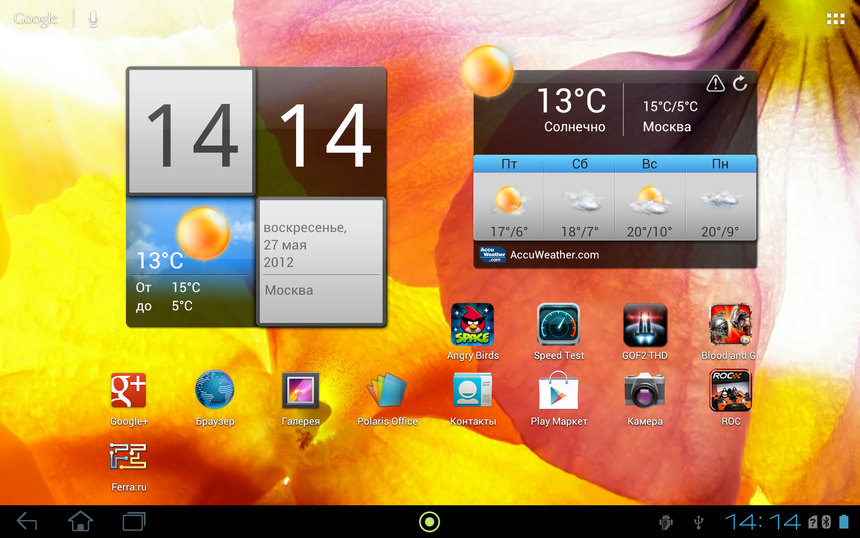
Task: Tap the clock widget minutes tile
Action: (322, 131)
